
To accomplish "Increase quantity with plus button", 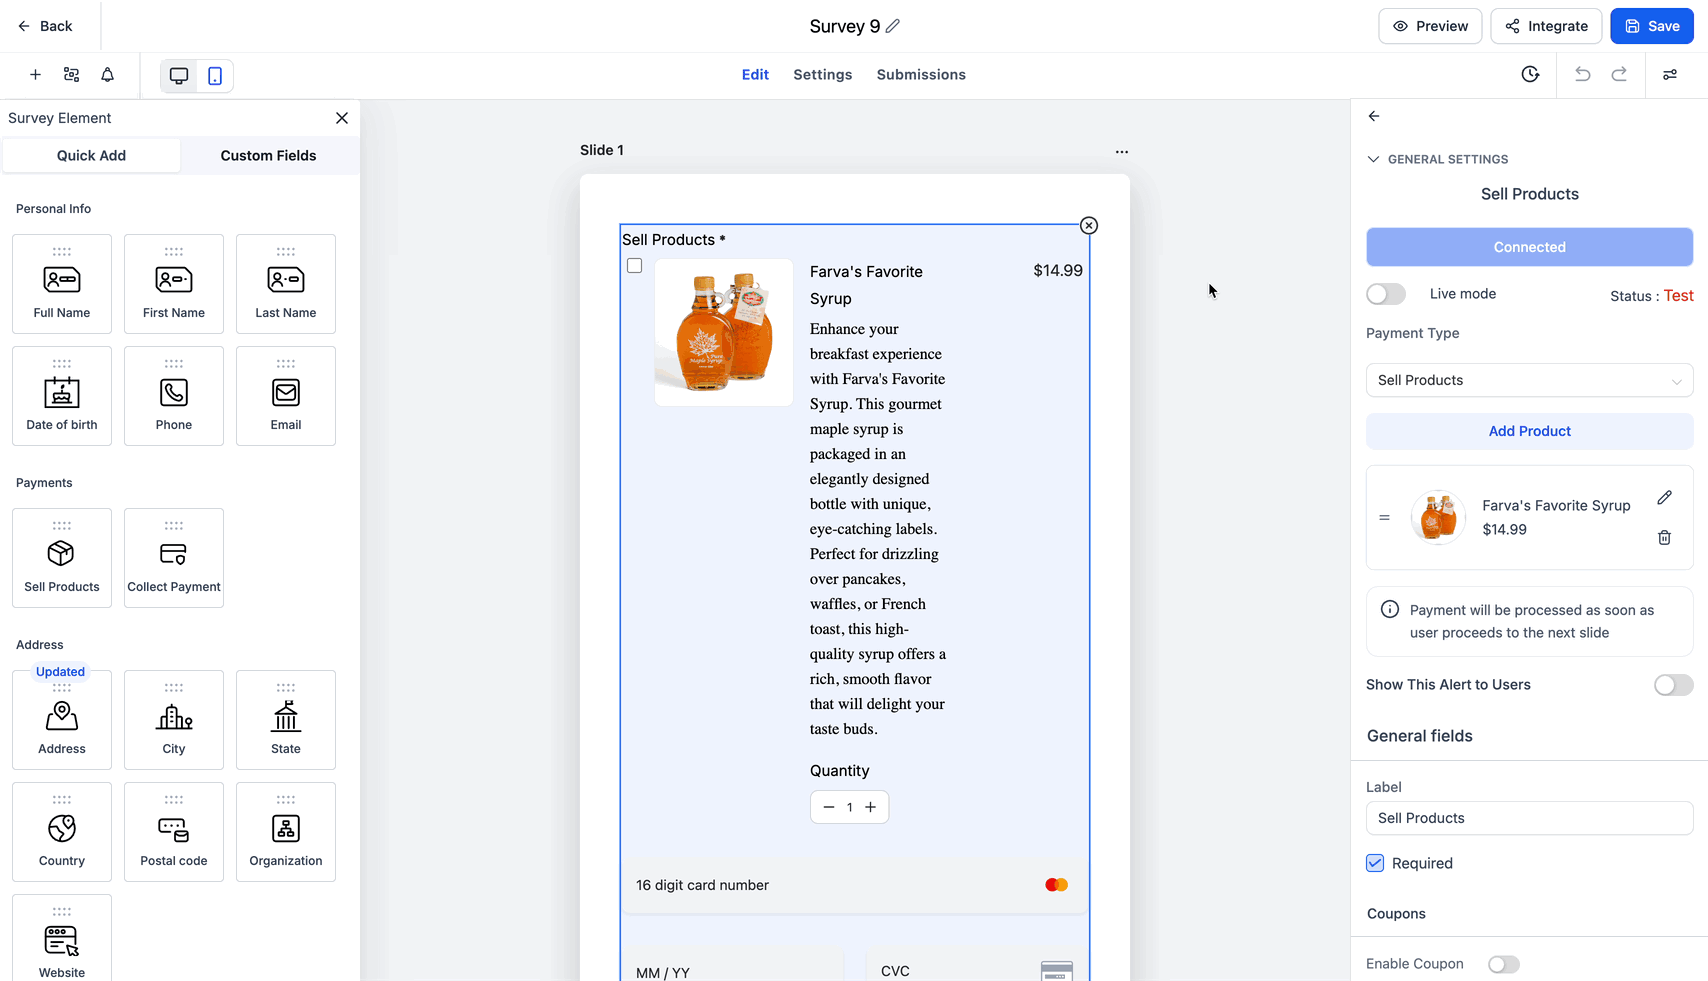I will pyautogui.click(x=871, y=807).
